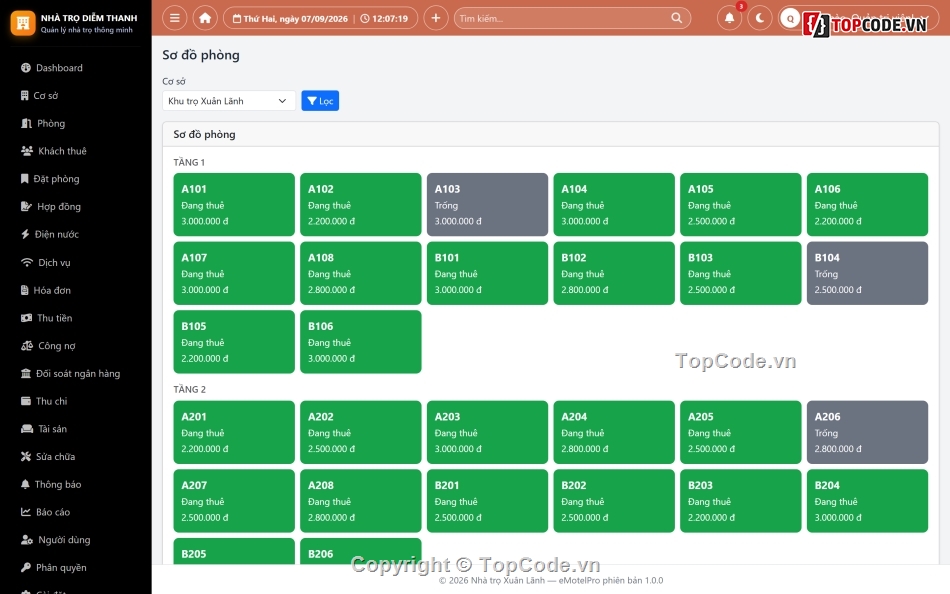The width and height of the screenshot is (950, 594).
Task: Click the Báo cáo chart icon
Action: coord(25,512)
